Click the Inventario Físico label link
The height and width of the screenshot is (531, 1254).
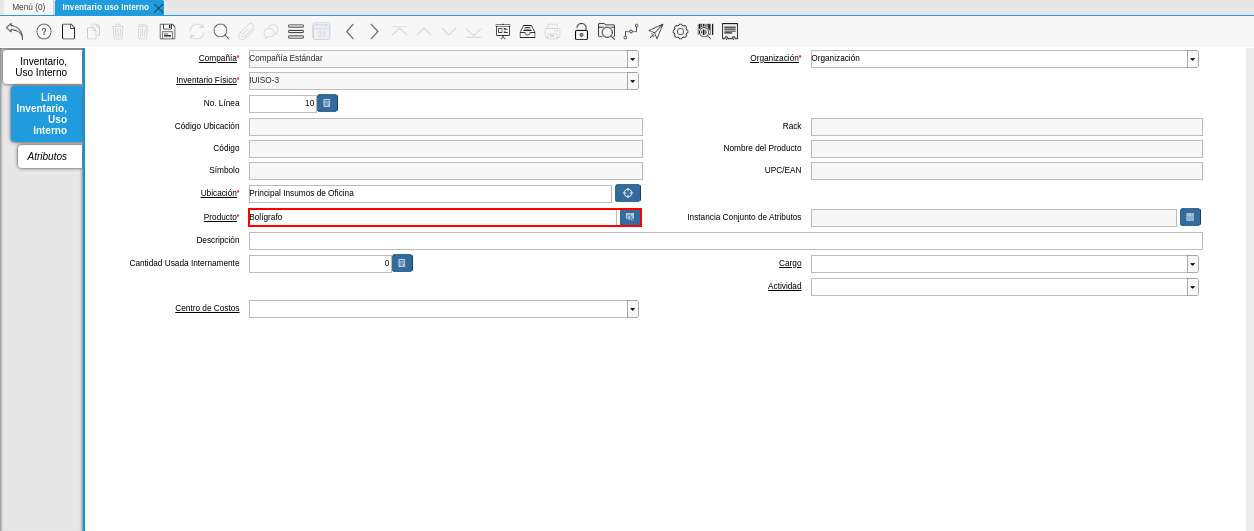(206, 80)
